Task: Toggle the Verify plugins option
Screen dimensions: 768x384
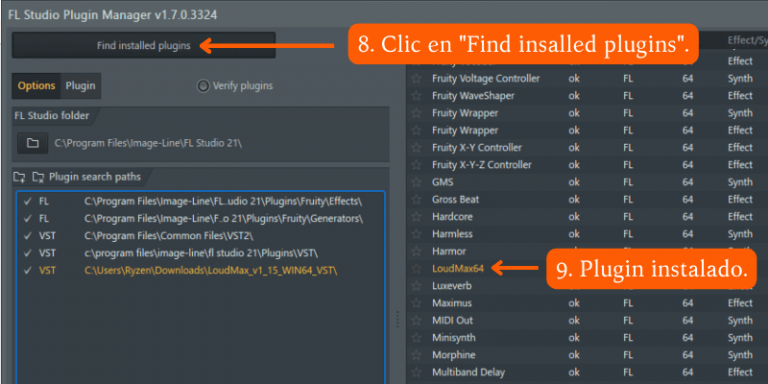Action: (x=203, y=86)
